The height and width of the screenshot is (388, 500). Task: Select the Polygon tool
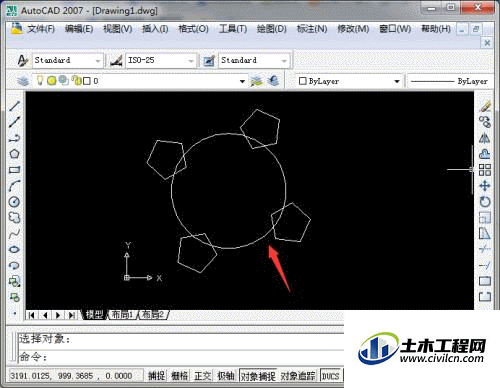[14, 154]
